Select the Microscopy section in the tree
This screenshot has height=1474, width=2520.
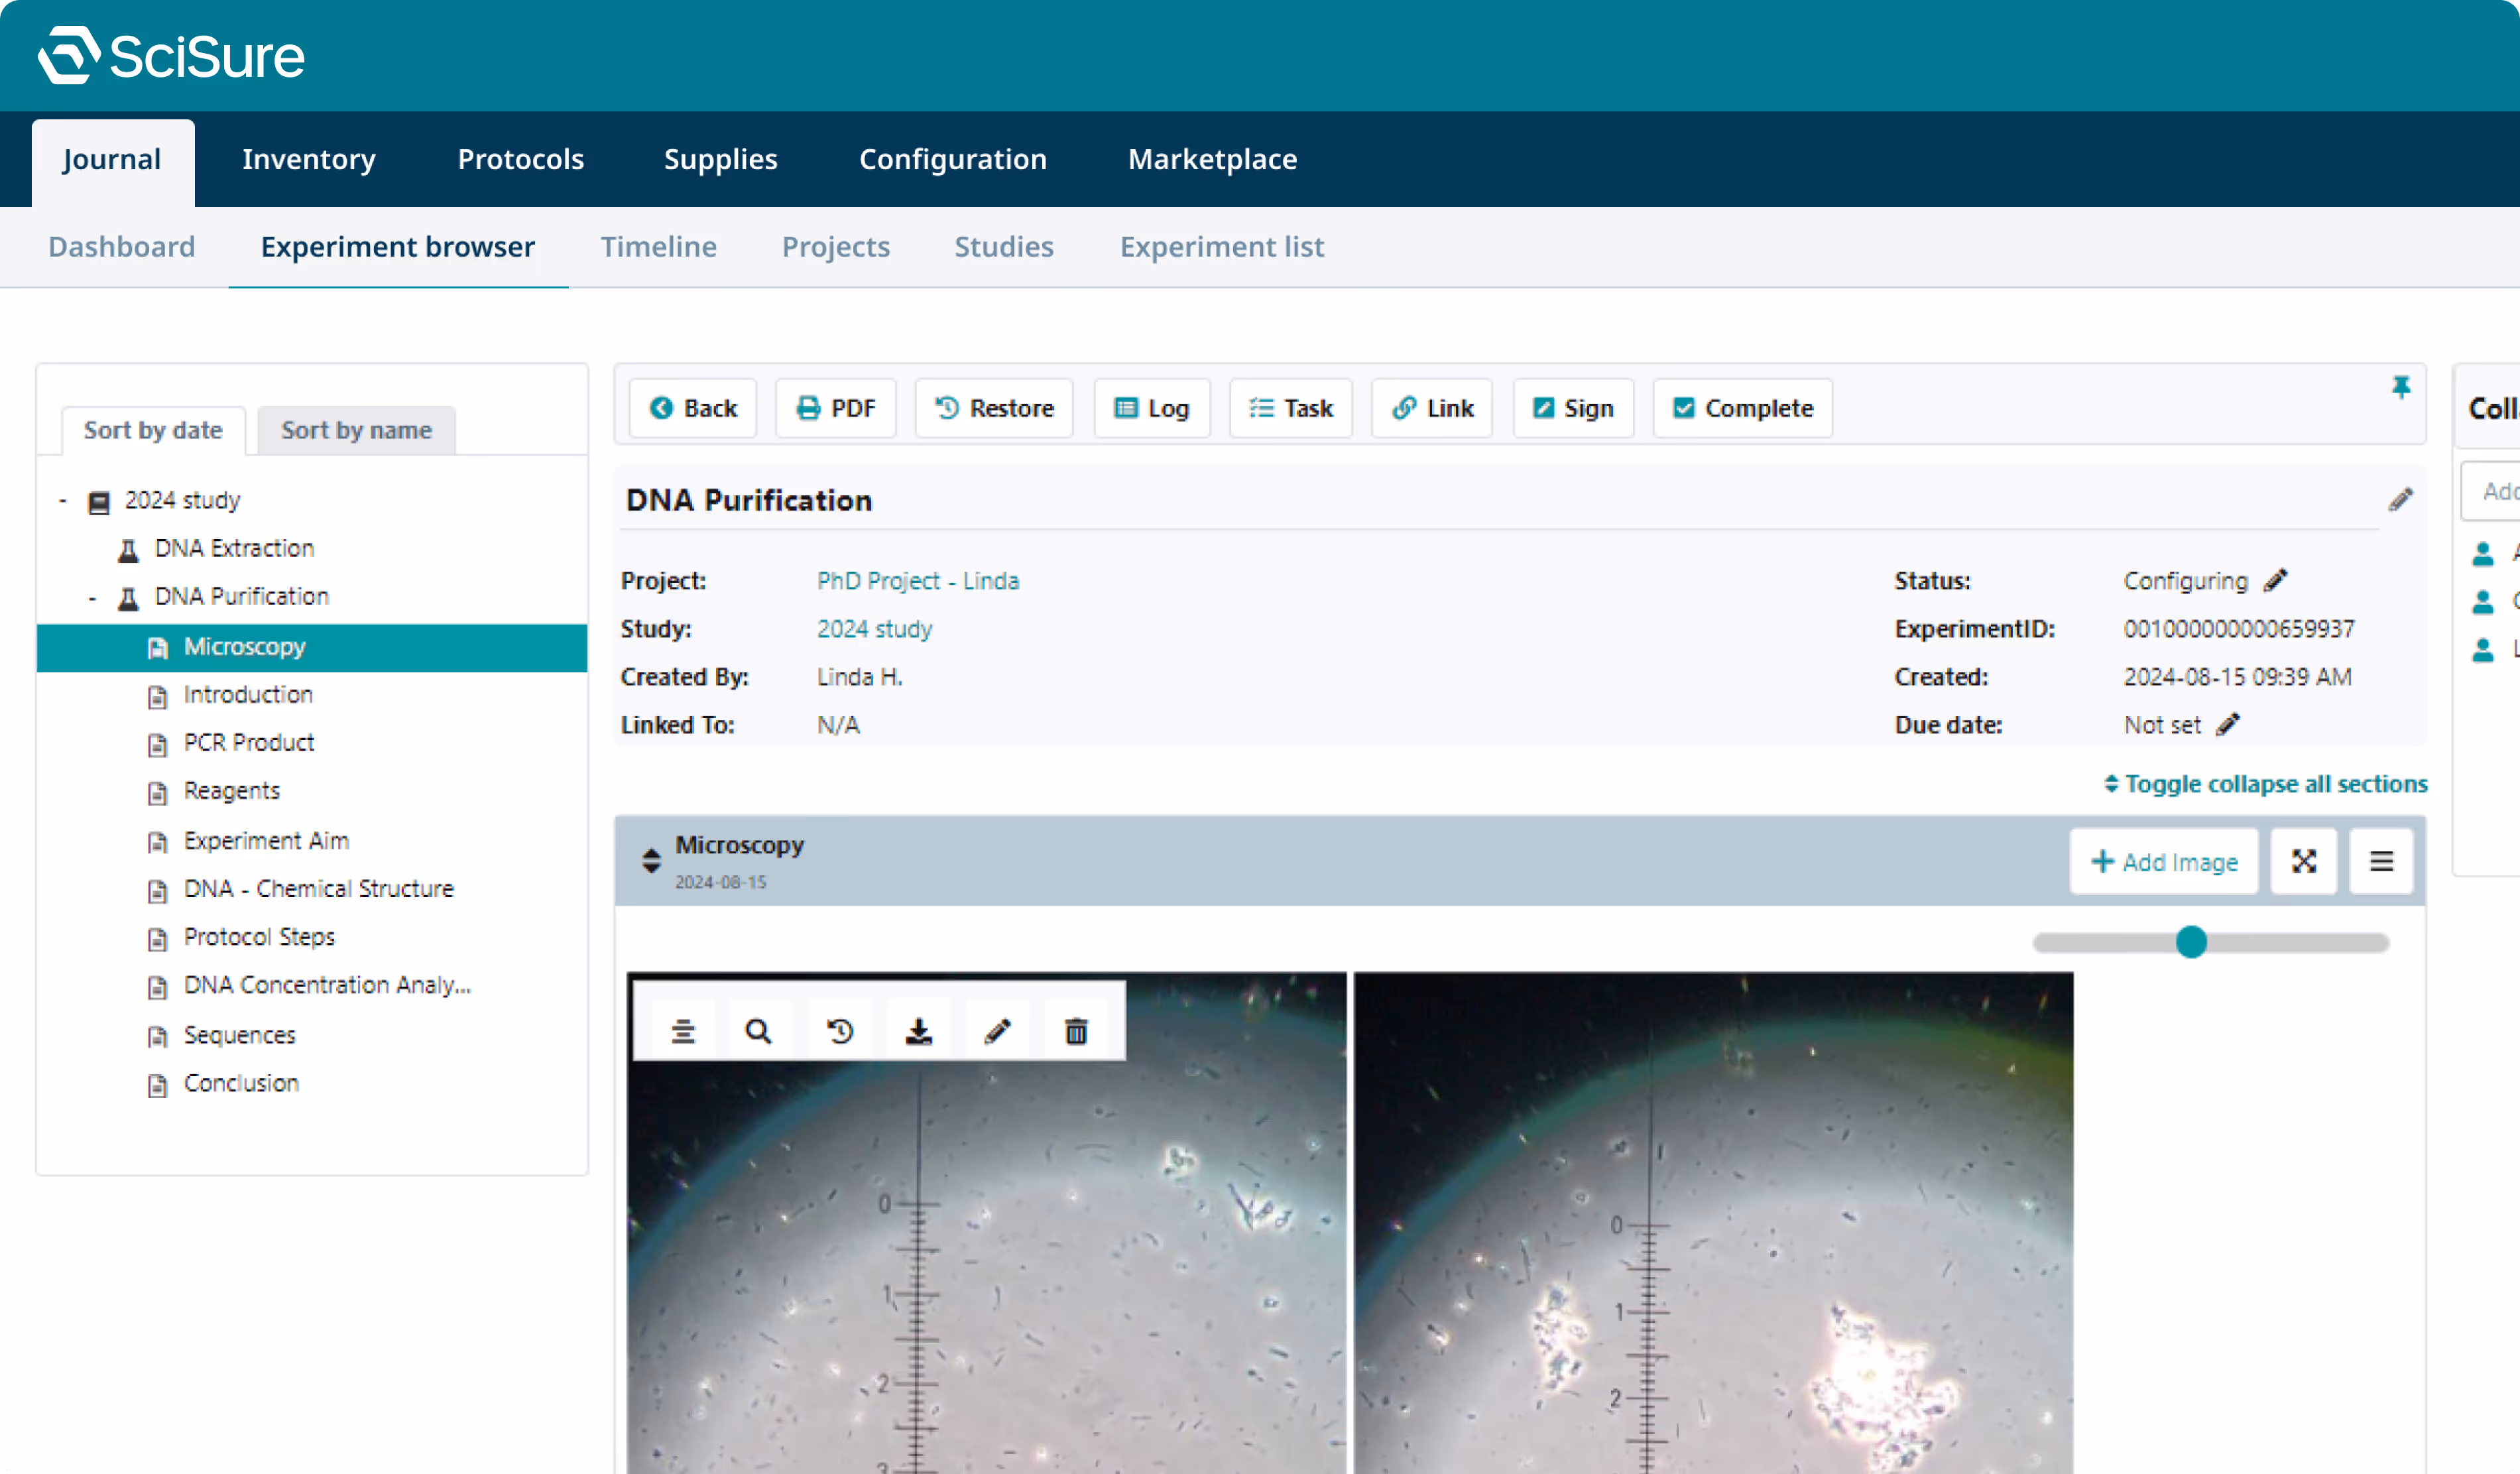311,647
